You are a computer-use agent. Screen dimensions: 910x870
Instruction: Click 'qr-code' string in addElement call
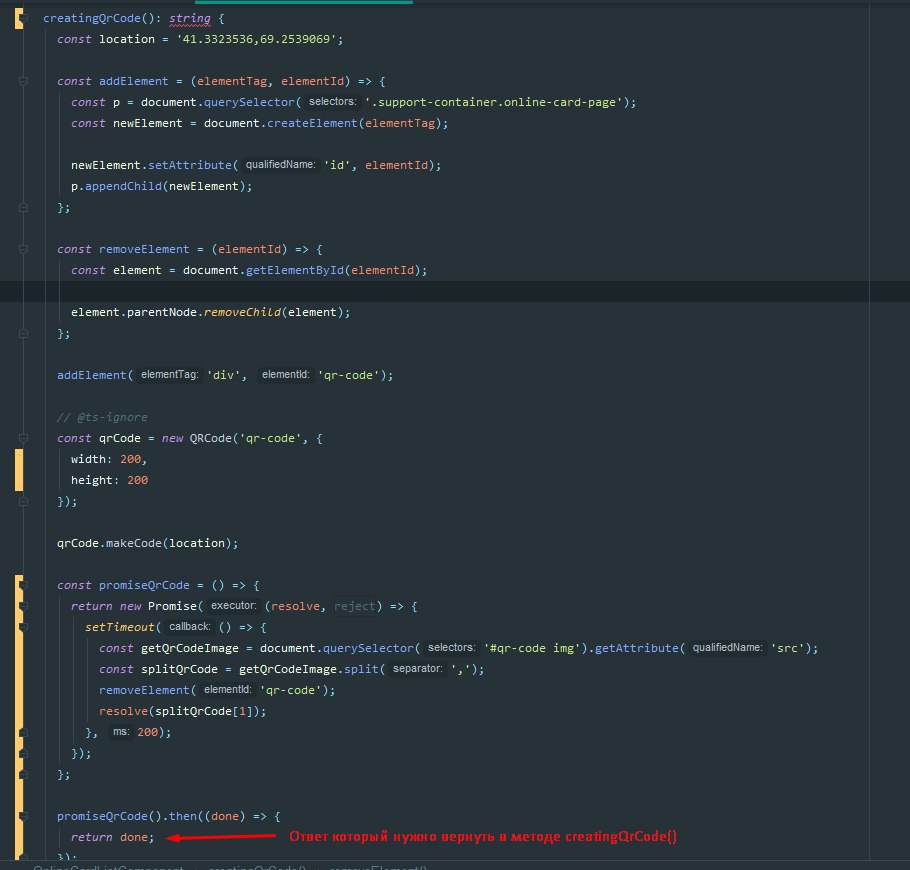(x=348, y=376)
